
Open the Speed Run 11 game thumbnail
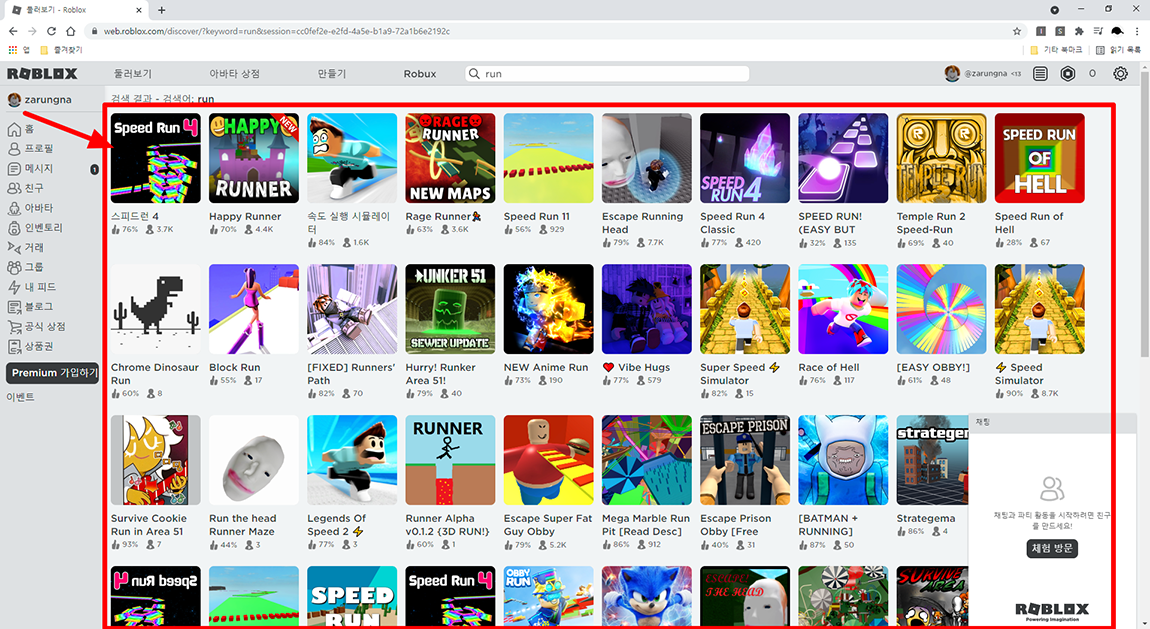pos(549,158)
